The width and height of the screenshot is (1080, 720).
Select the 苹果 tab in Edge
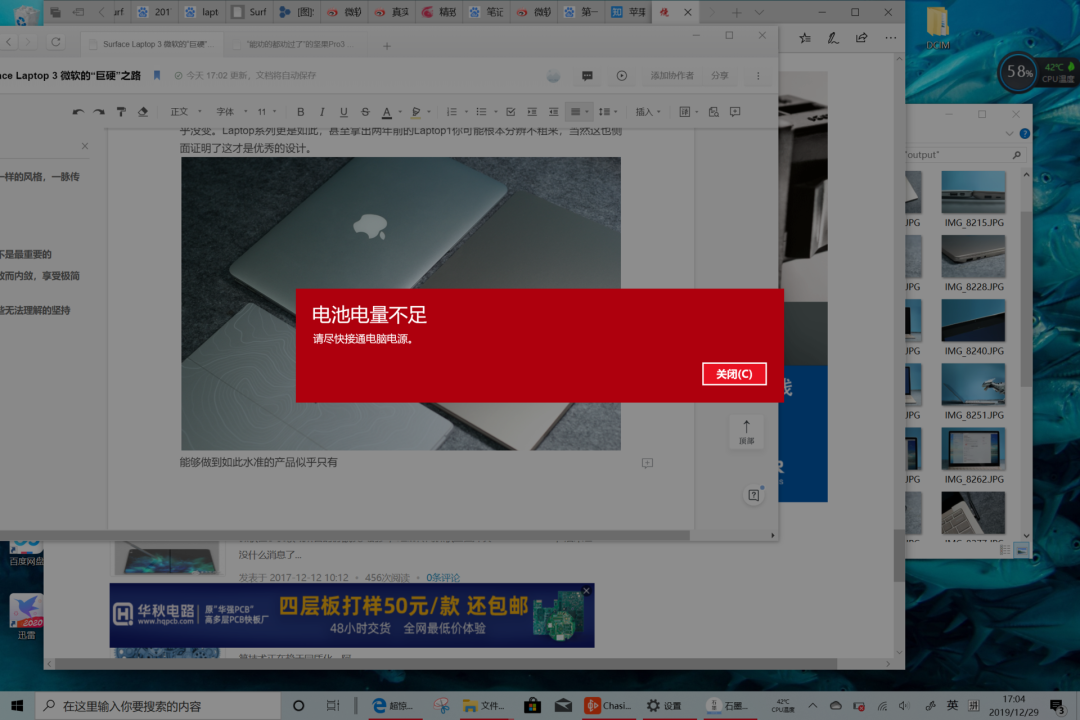pyautogui.click(x=629, y=12)
